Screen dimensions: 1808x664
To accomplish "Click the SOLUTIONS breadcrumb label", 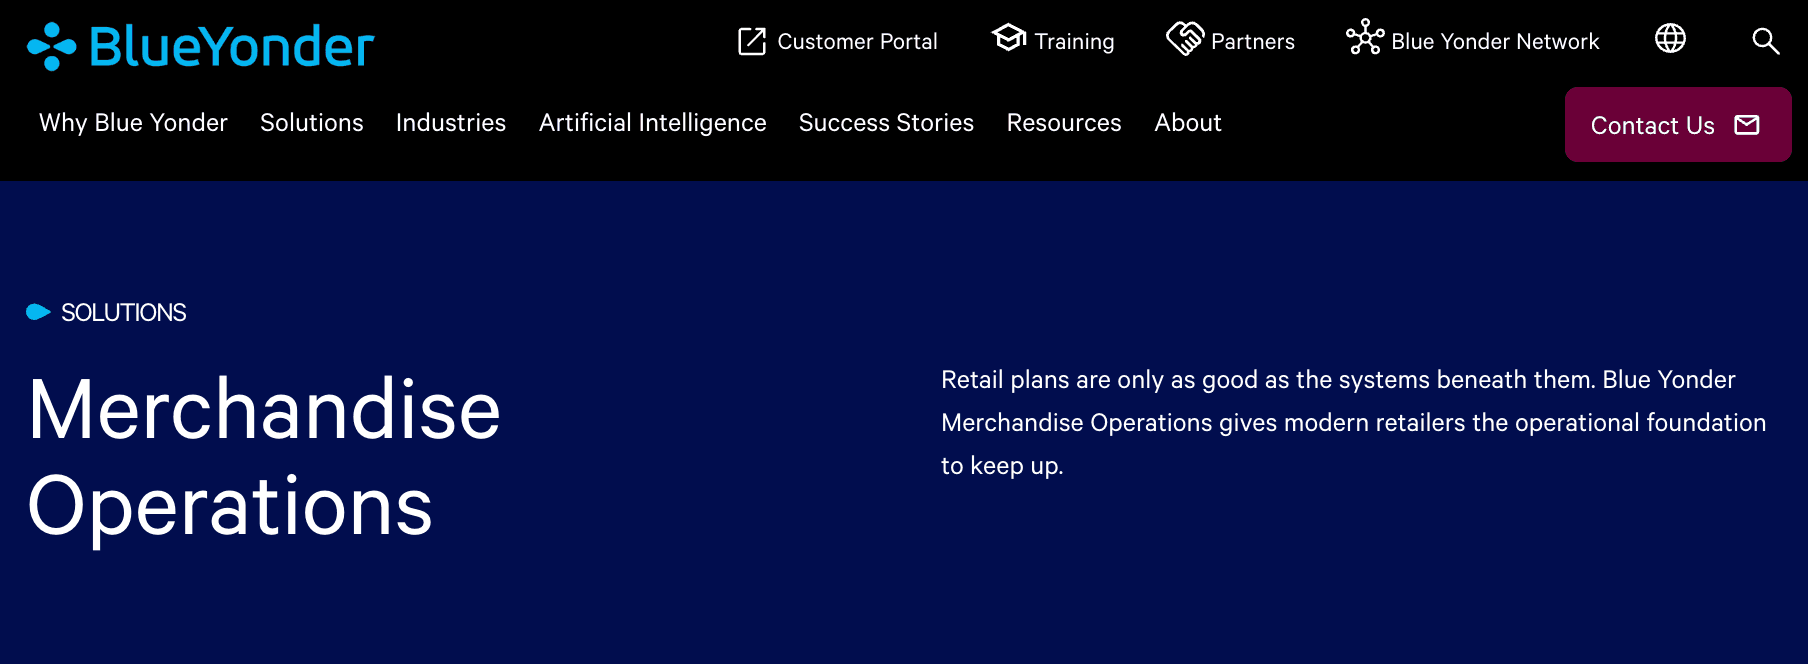I will 124,313.
